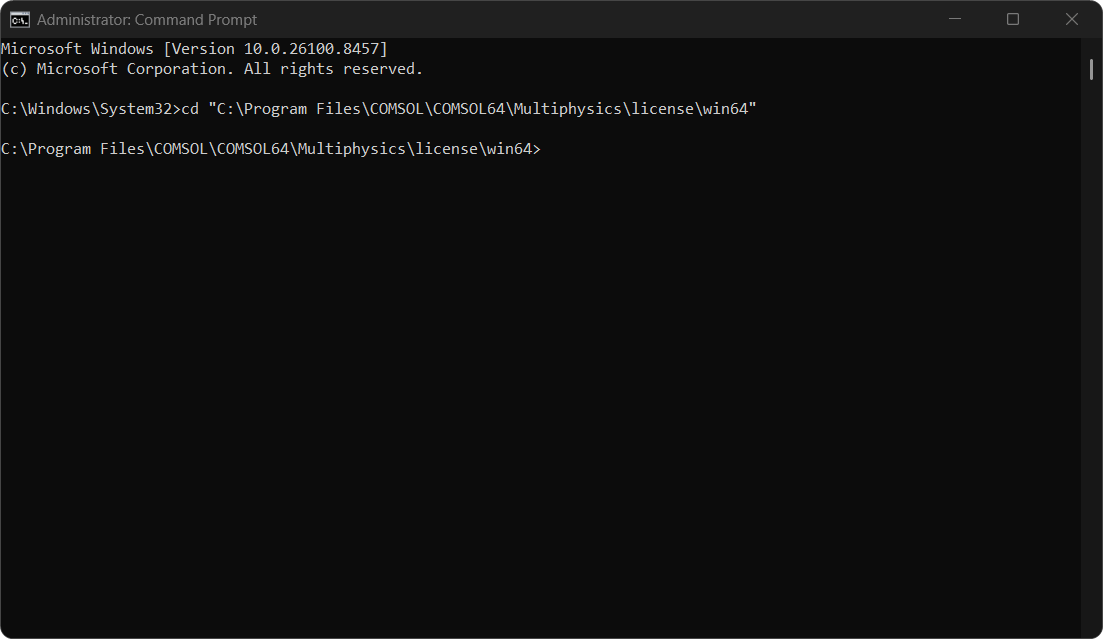Click 'Multiphysics' in the current prompt path
Screen dimensions: 1103x639
pos(352,149)
